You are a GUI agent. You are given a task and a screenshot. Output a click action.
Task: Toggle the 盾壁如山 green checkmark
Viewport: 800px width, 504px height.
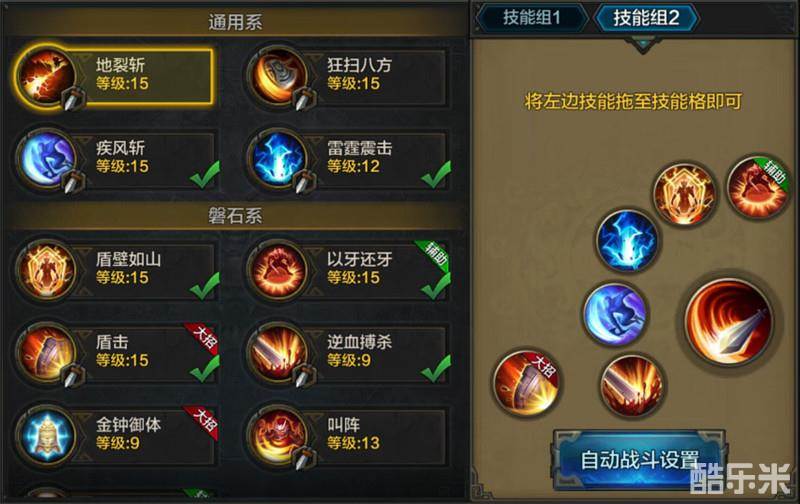205,285
